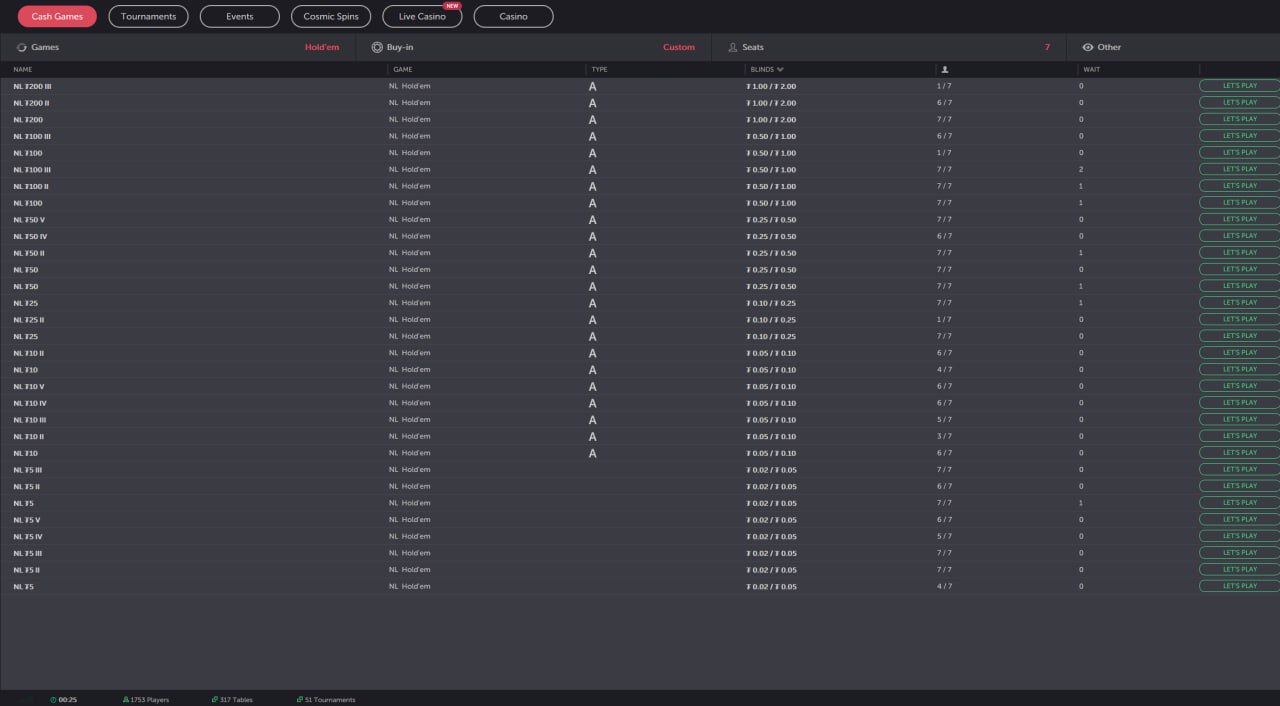Click the Buy-in chip icon
1280x706 pixels.
[377, 47]
